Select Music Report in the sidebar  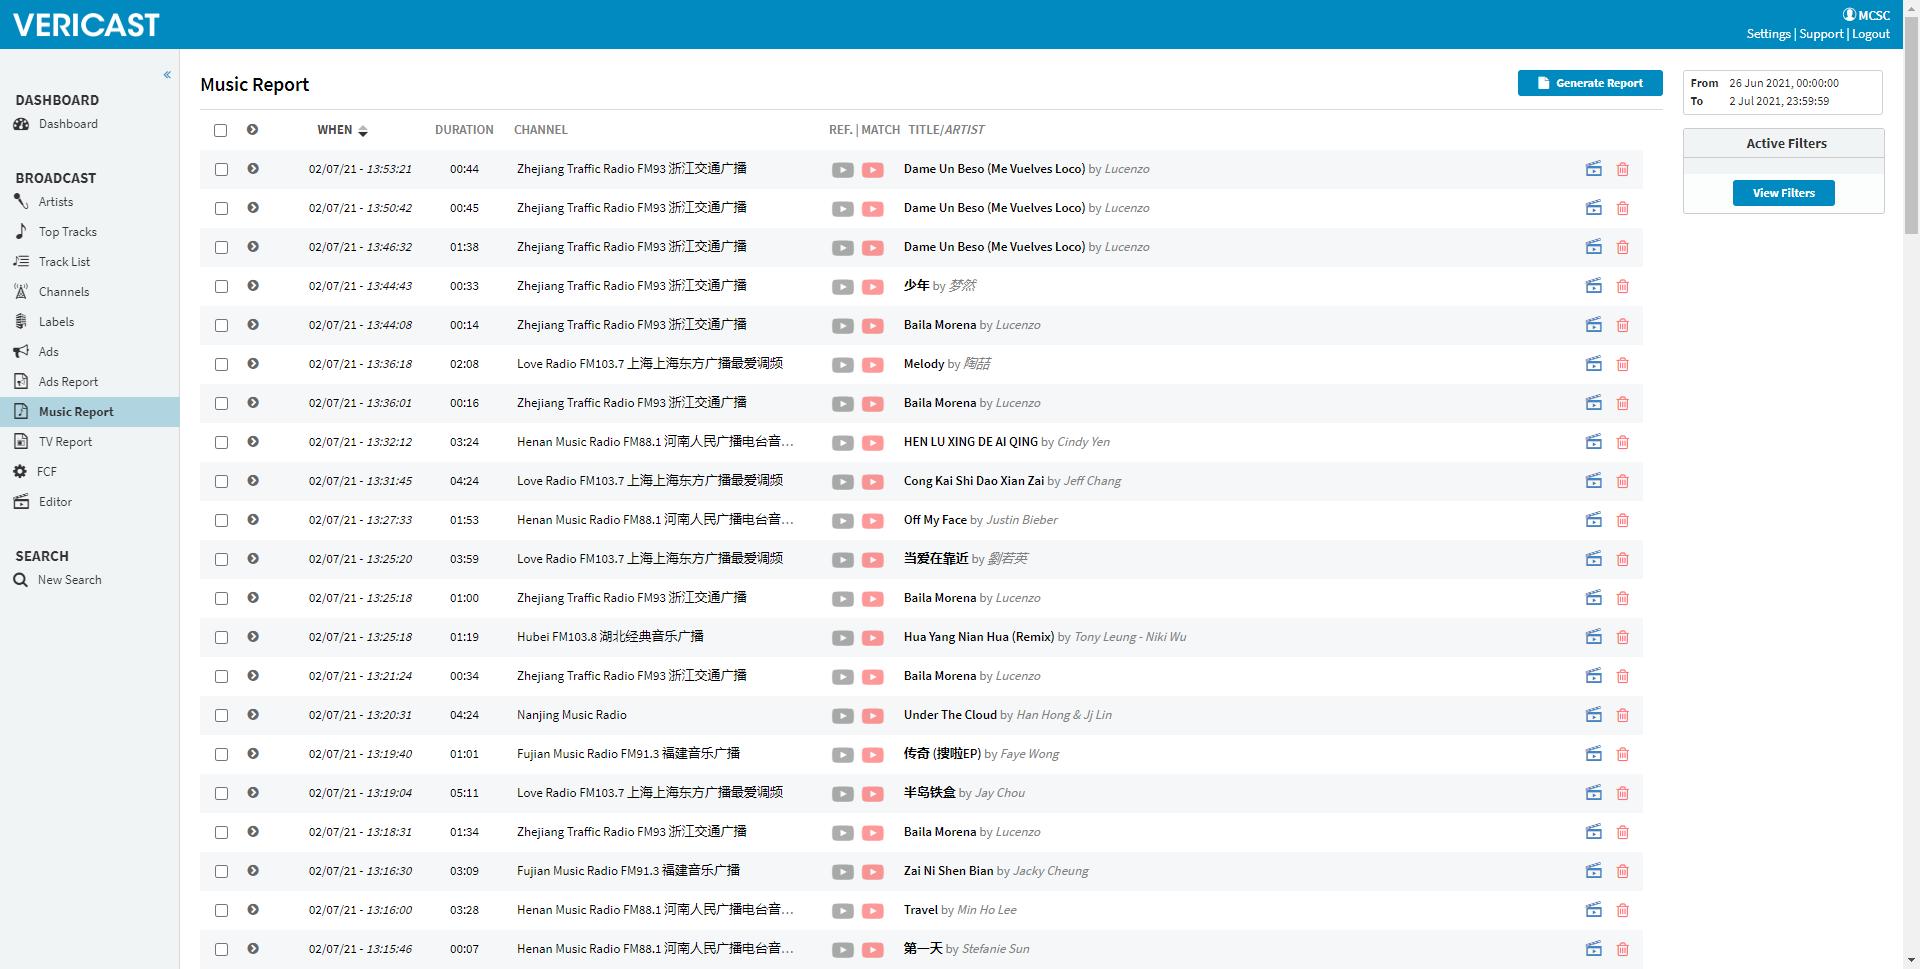76,412
